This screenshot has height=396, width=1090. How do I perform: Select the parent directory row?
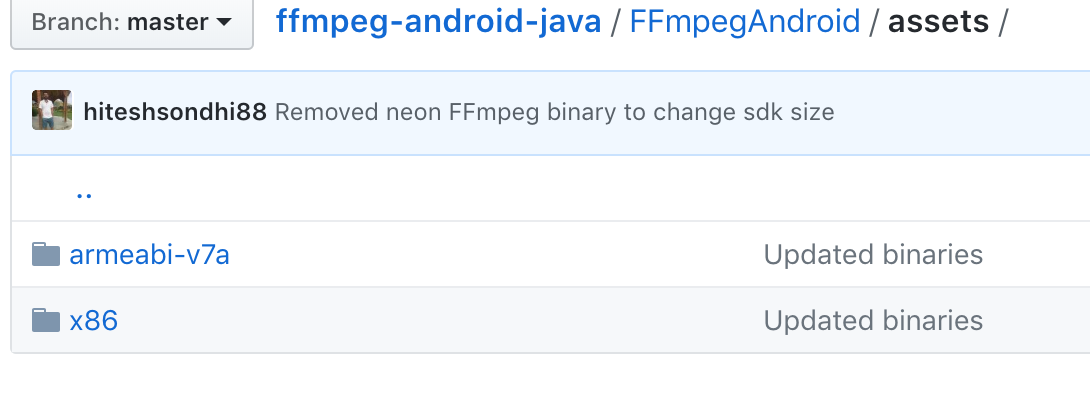point(551,189)
